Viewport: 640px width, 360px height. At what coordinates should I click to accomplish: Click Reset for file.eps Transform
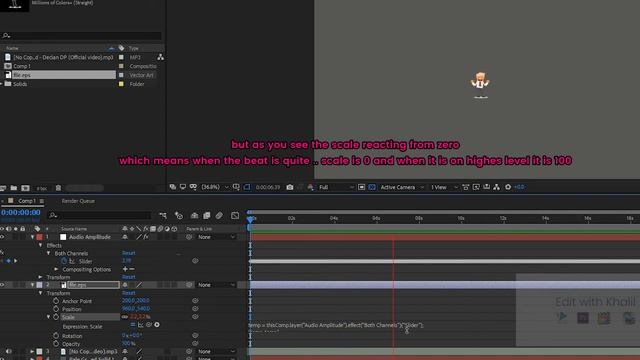(129, 293)
